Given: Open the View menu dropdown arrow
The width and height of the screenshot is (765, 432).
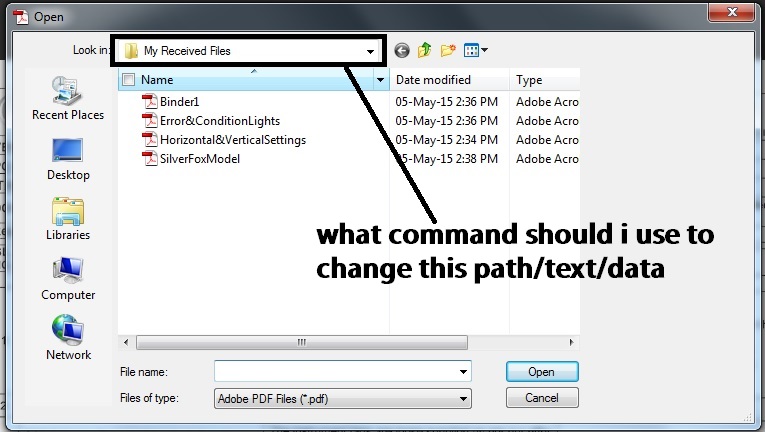Looking at the screenshot, I should click(484, 50).
